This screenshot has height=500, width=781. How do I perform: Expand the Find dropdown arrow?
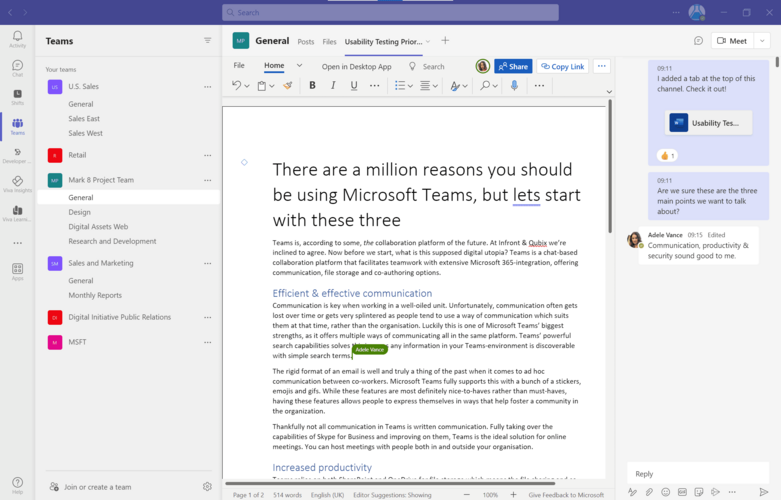pyautogui.click(x=495, y=86)
